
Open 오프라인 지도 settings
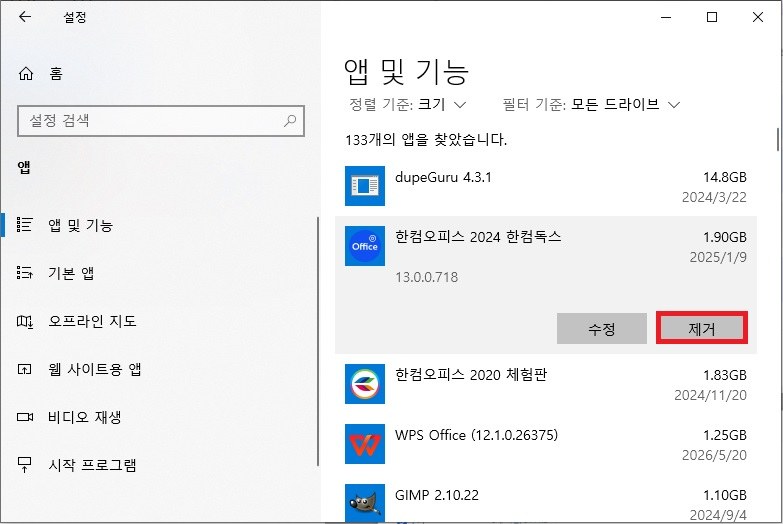(92, 321)
